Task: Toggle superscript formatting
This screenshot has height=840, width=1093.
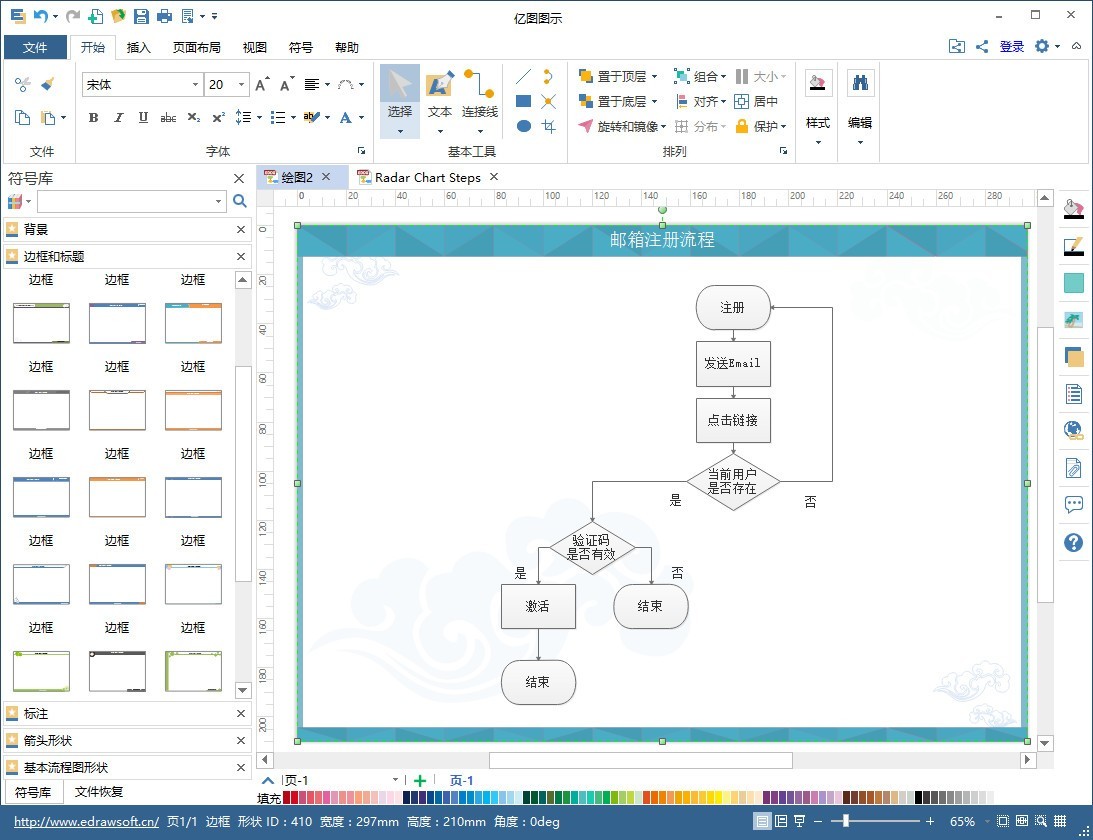Action: coord(218,117)
